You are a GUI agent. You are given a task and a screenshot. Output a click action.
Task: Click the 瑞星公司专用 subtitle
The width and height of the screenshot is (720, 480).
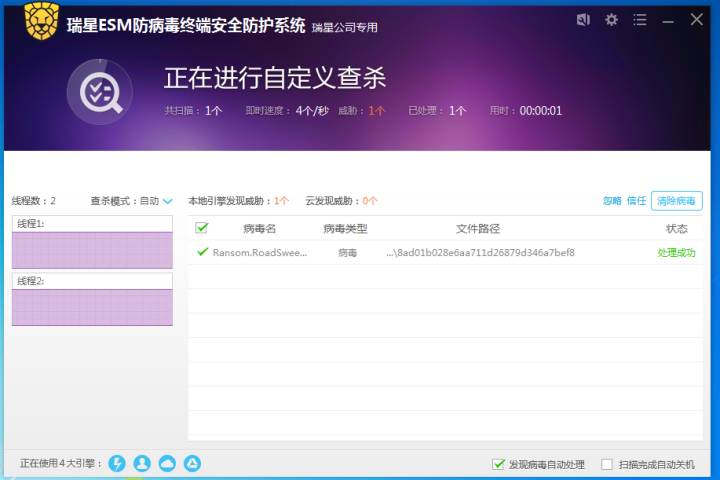(x=345, y=28)
